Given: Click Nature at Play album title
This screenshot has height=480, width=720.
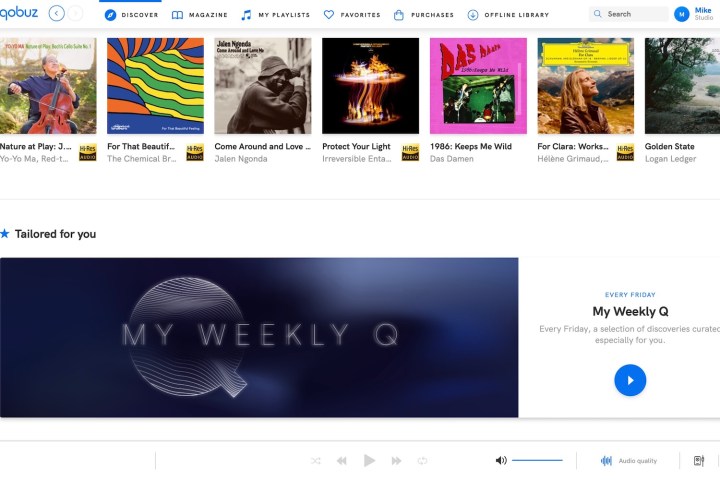Looking at the screenshot, I should [36, 147].
